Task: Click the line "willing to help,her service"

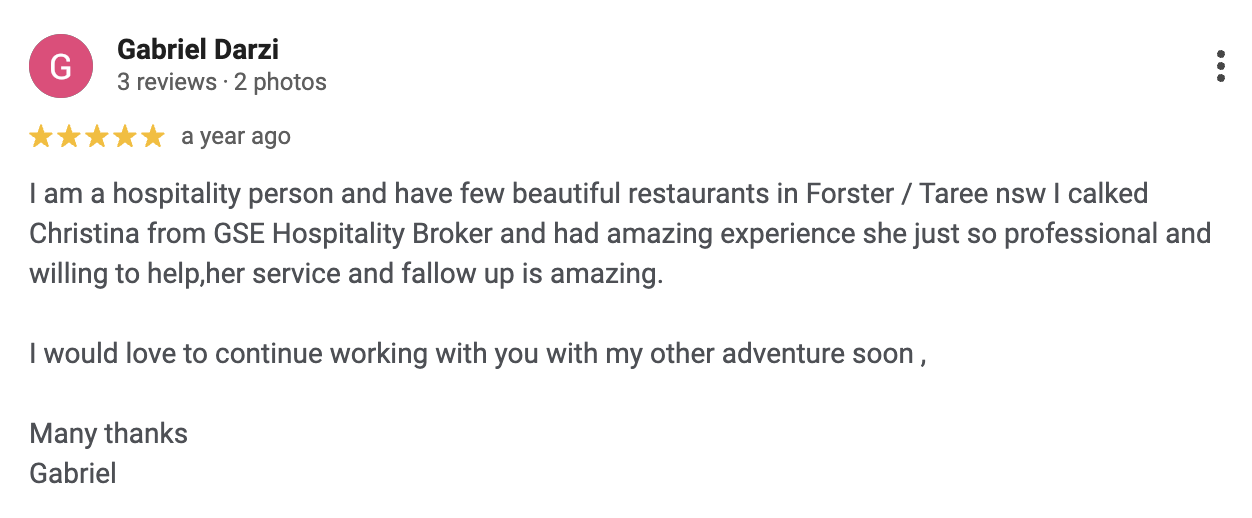Action: (x=346, y=273)
